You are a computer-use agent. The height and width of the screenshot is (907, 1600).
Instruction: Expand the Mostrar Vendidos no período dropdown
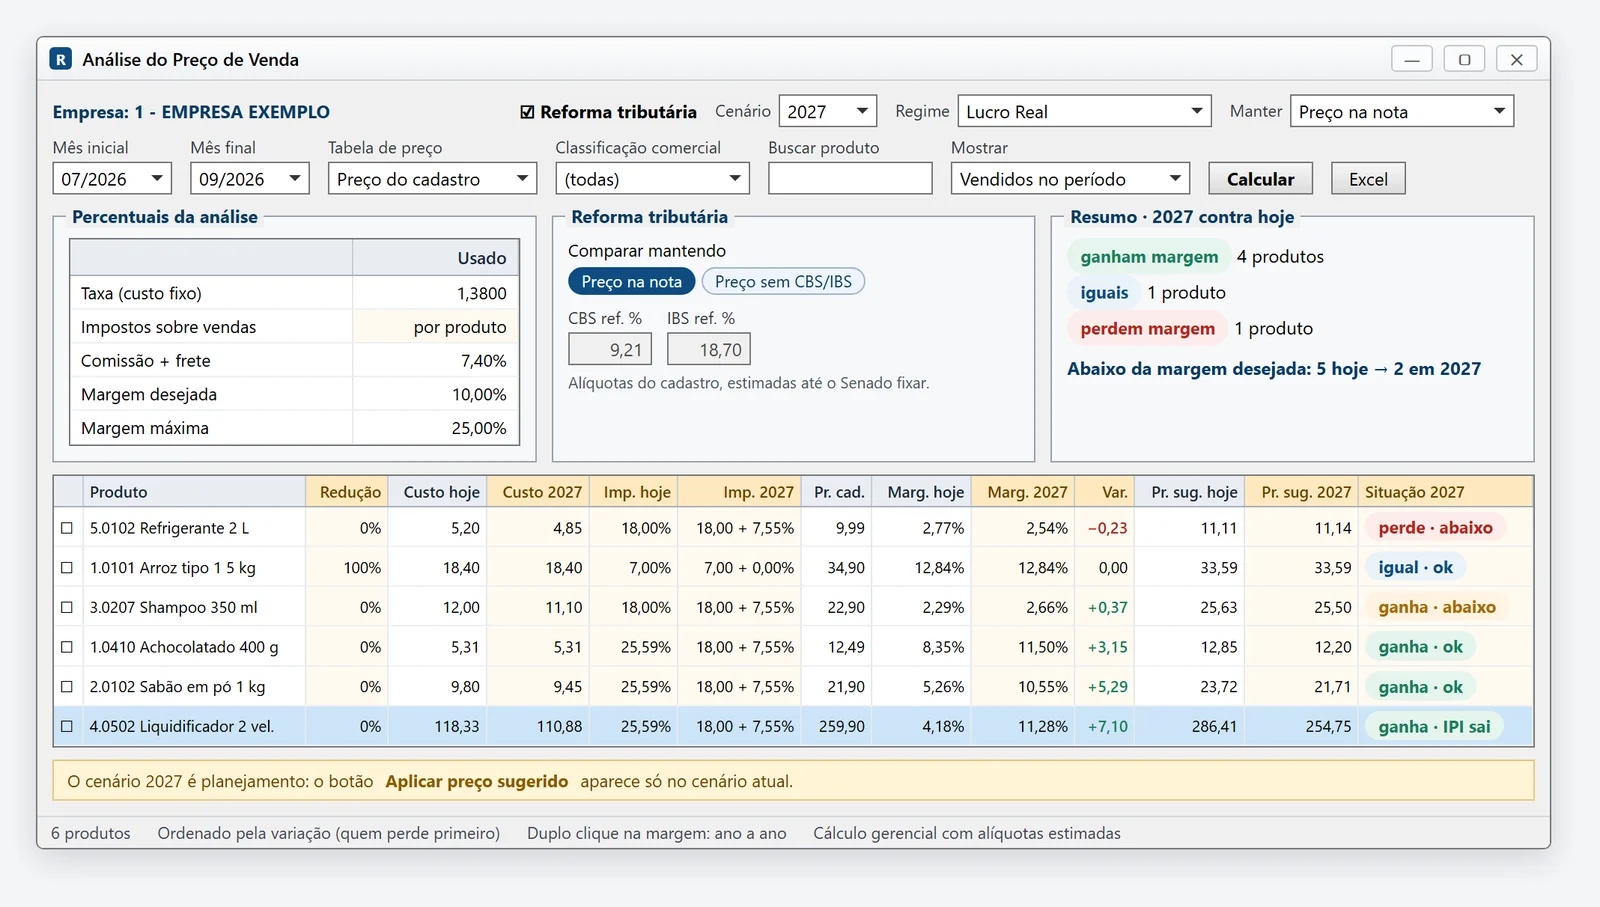click(1070, 179)
